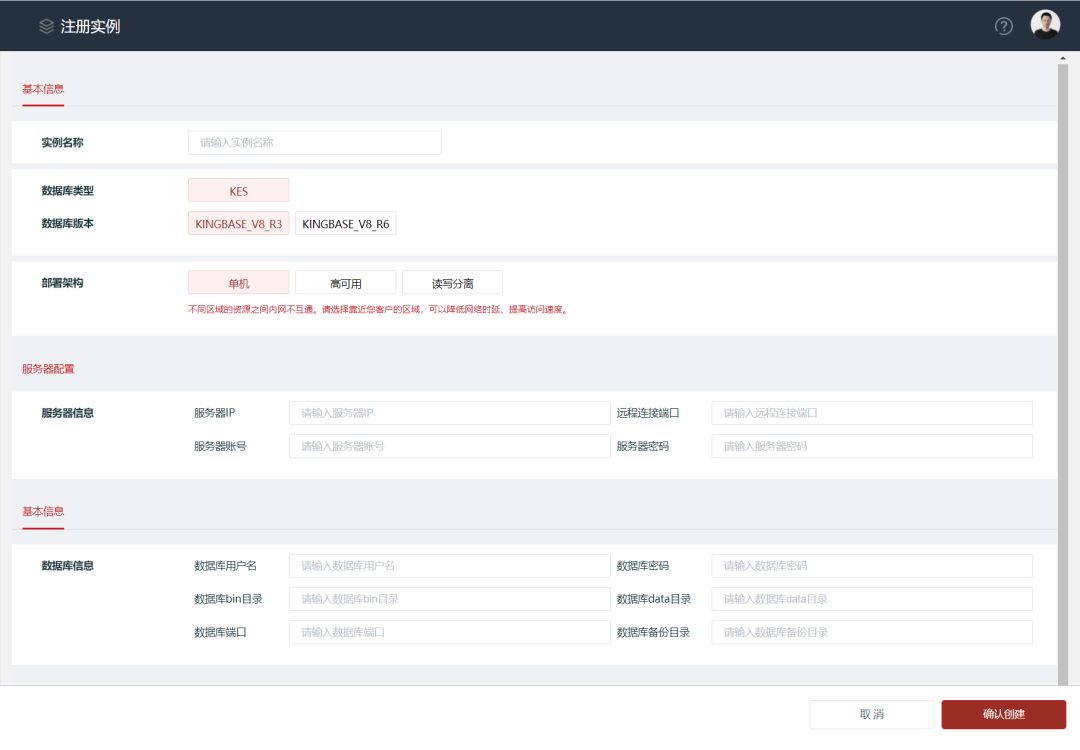The image size is (1080, 750).
Task: Click the scrollbar up arrow
Action: [x=1063, y=59]
